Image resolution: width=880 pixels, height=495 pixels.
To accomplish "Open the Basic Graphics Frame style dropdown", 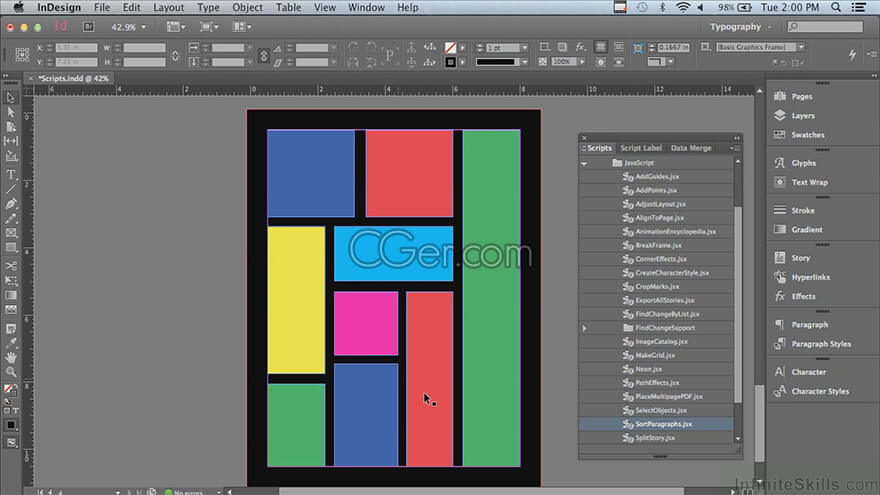I will (x=801, y=47).
